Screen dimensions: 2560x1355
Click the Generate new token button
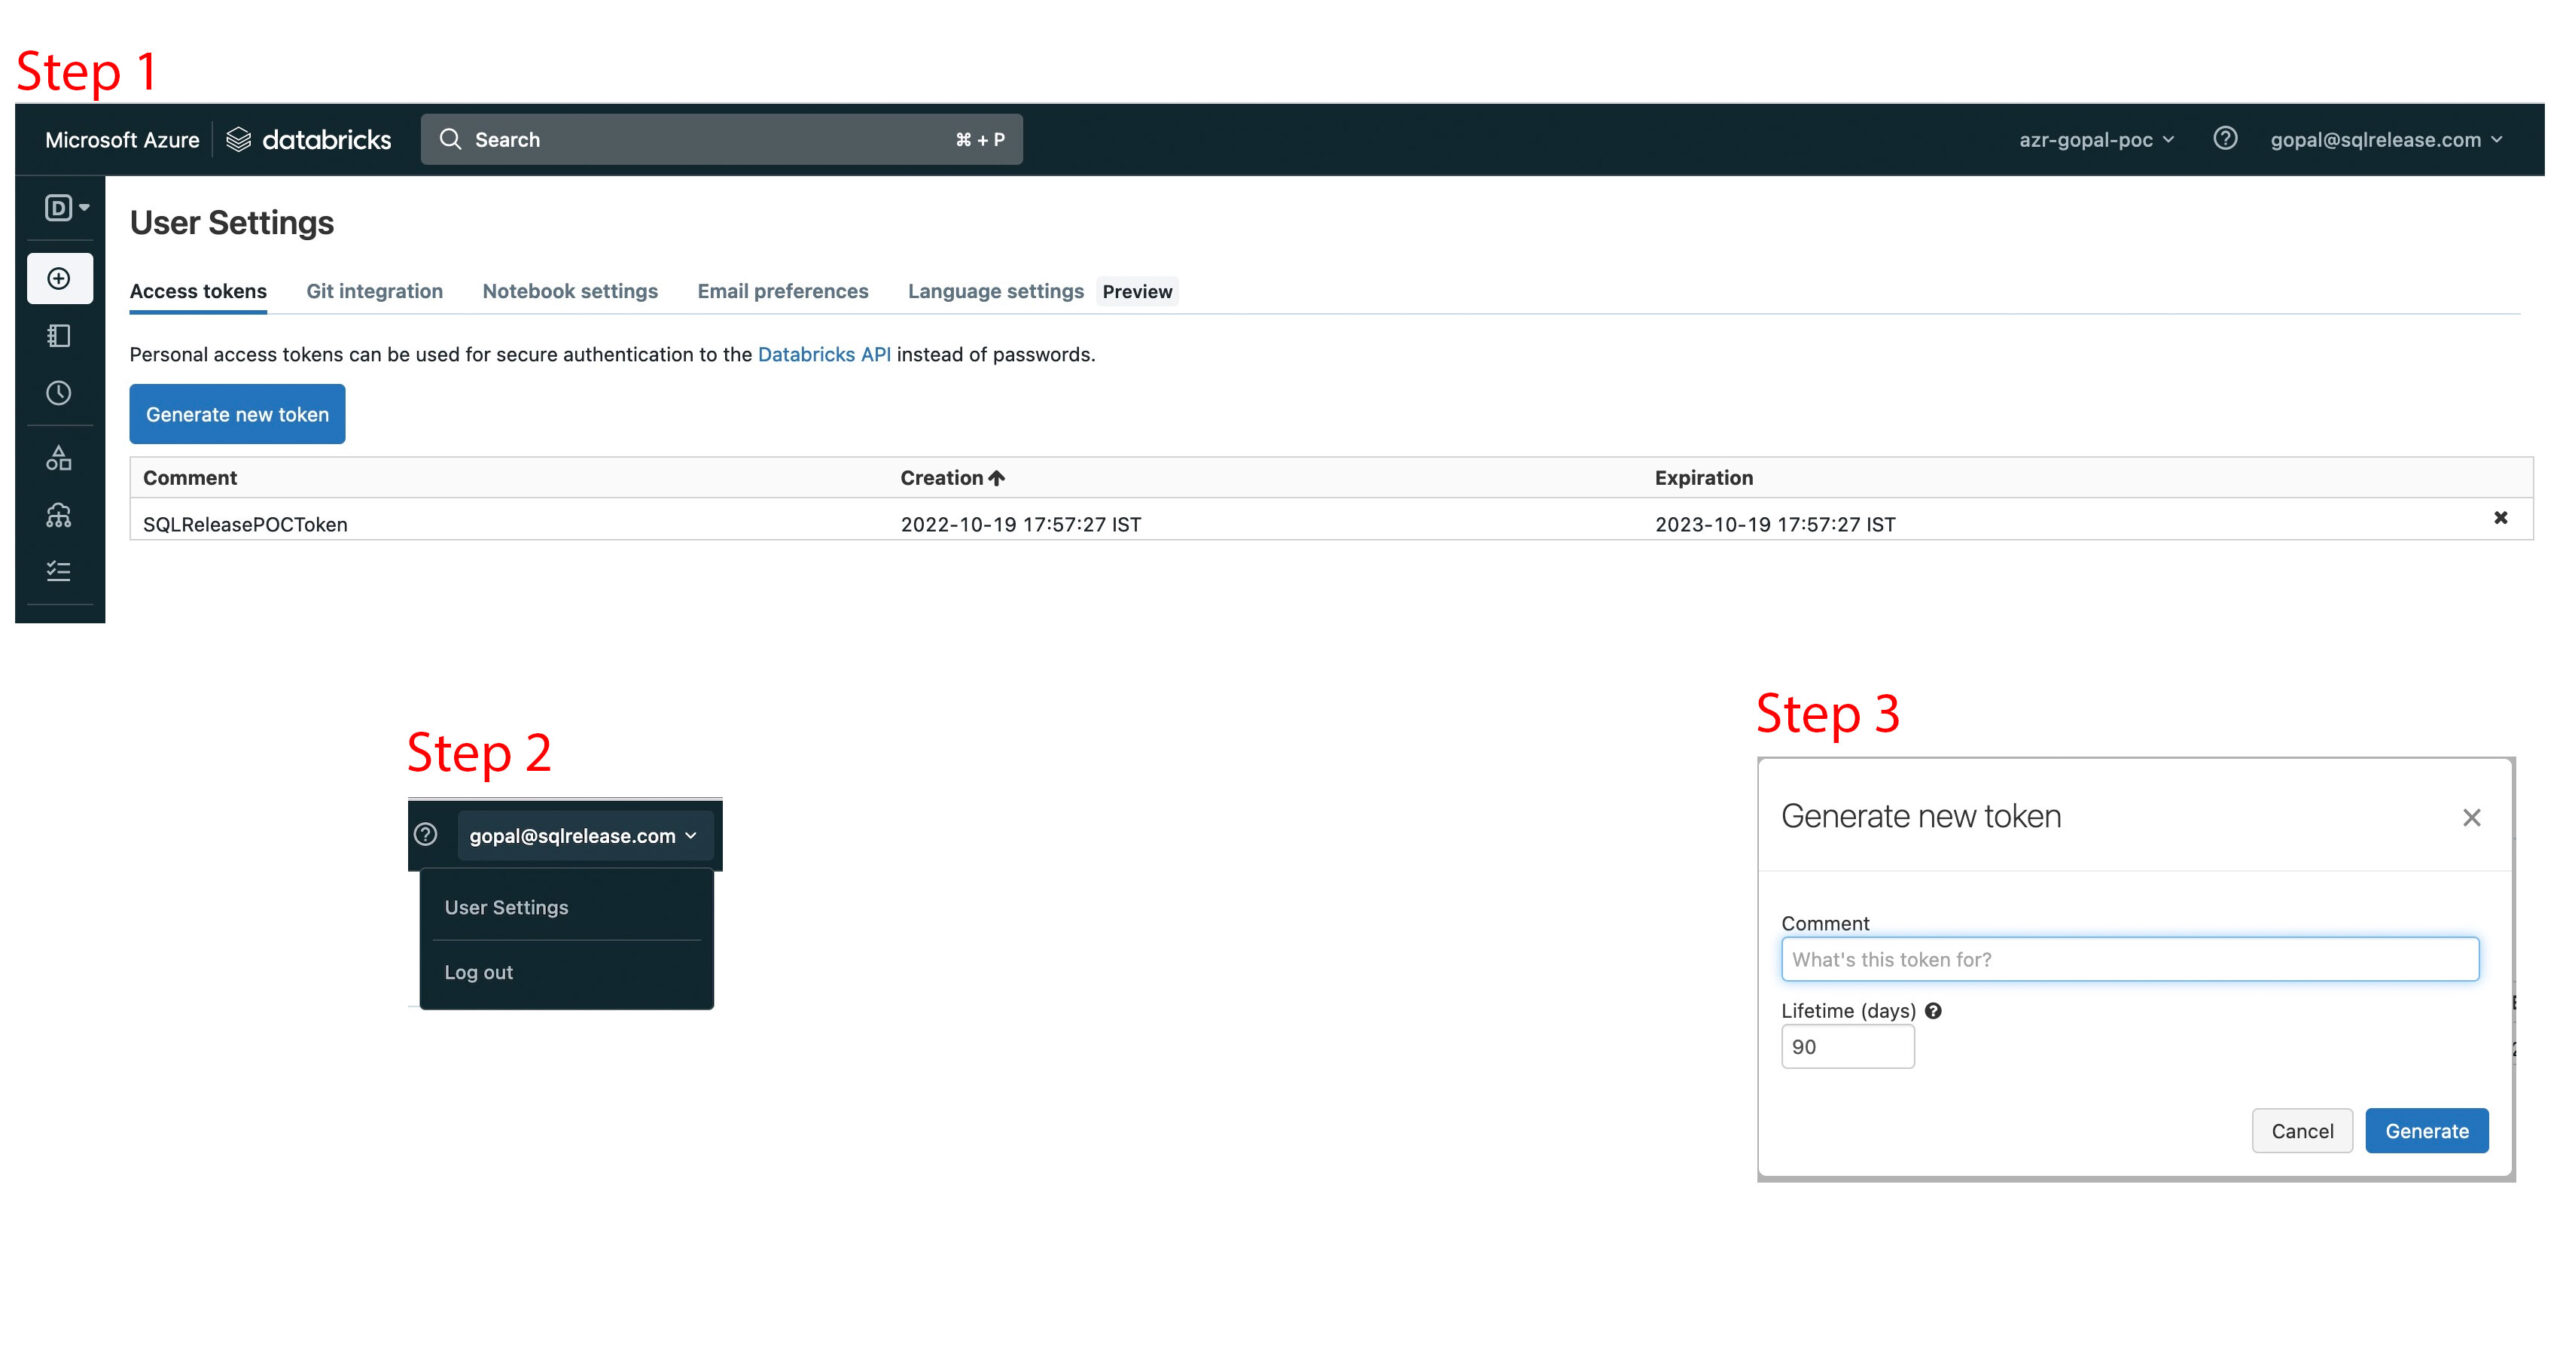(237, 414)
